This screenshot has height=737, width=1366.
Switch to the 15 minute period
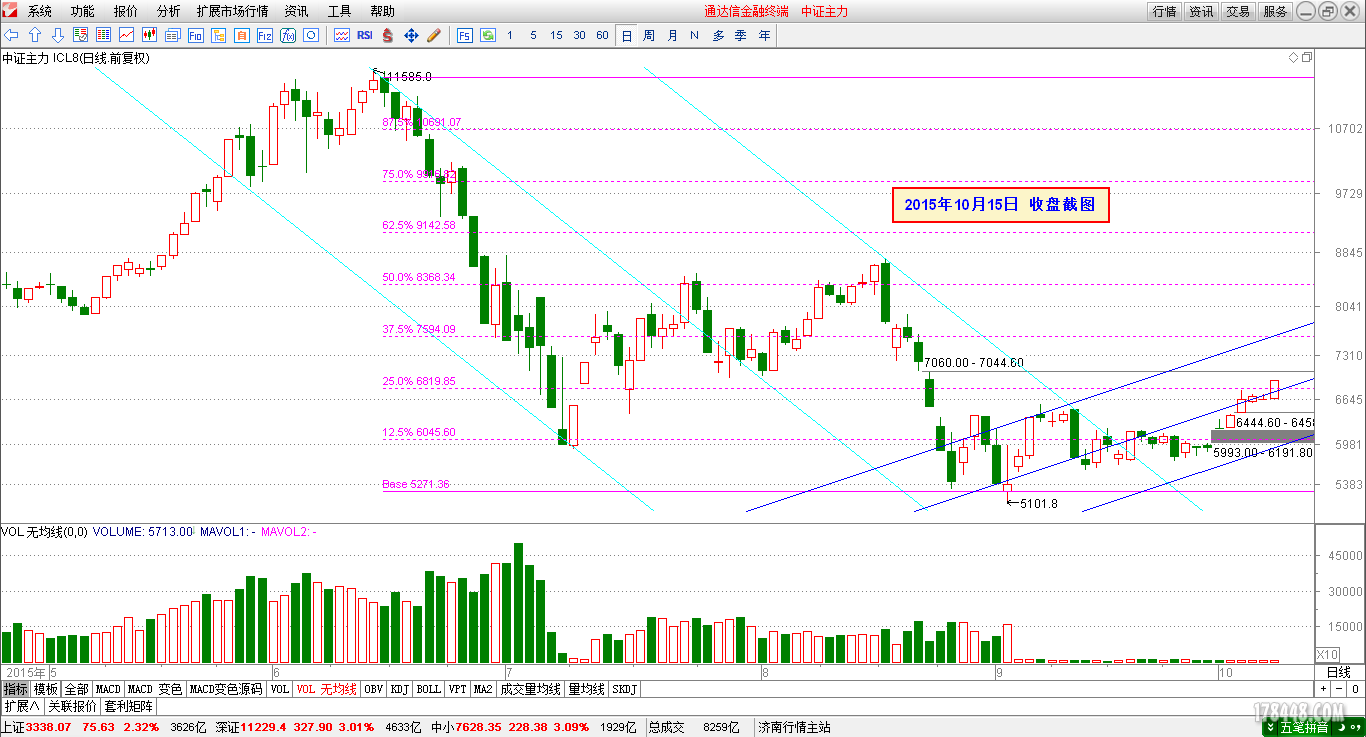click(556, 35)
